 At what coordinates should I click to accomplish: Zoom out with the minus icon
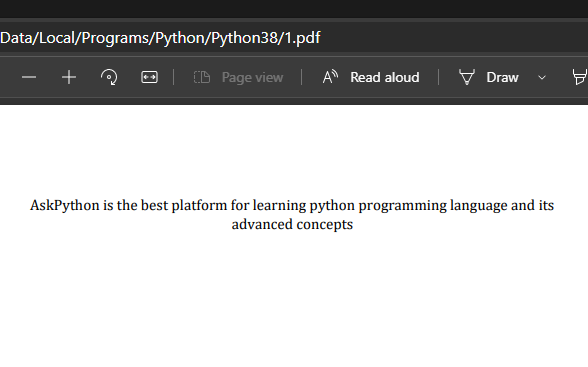(29, 78)
